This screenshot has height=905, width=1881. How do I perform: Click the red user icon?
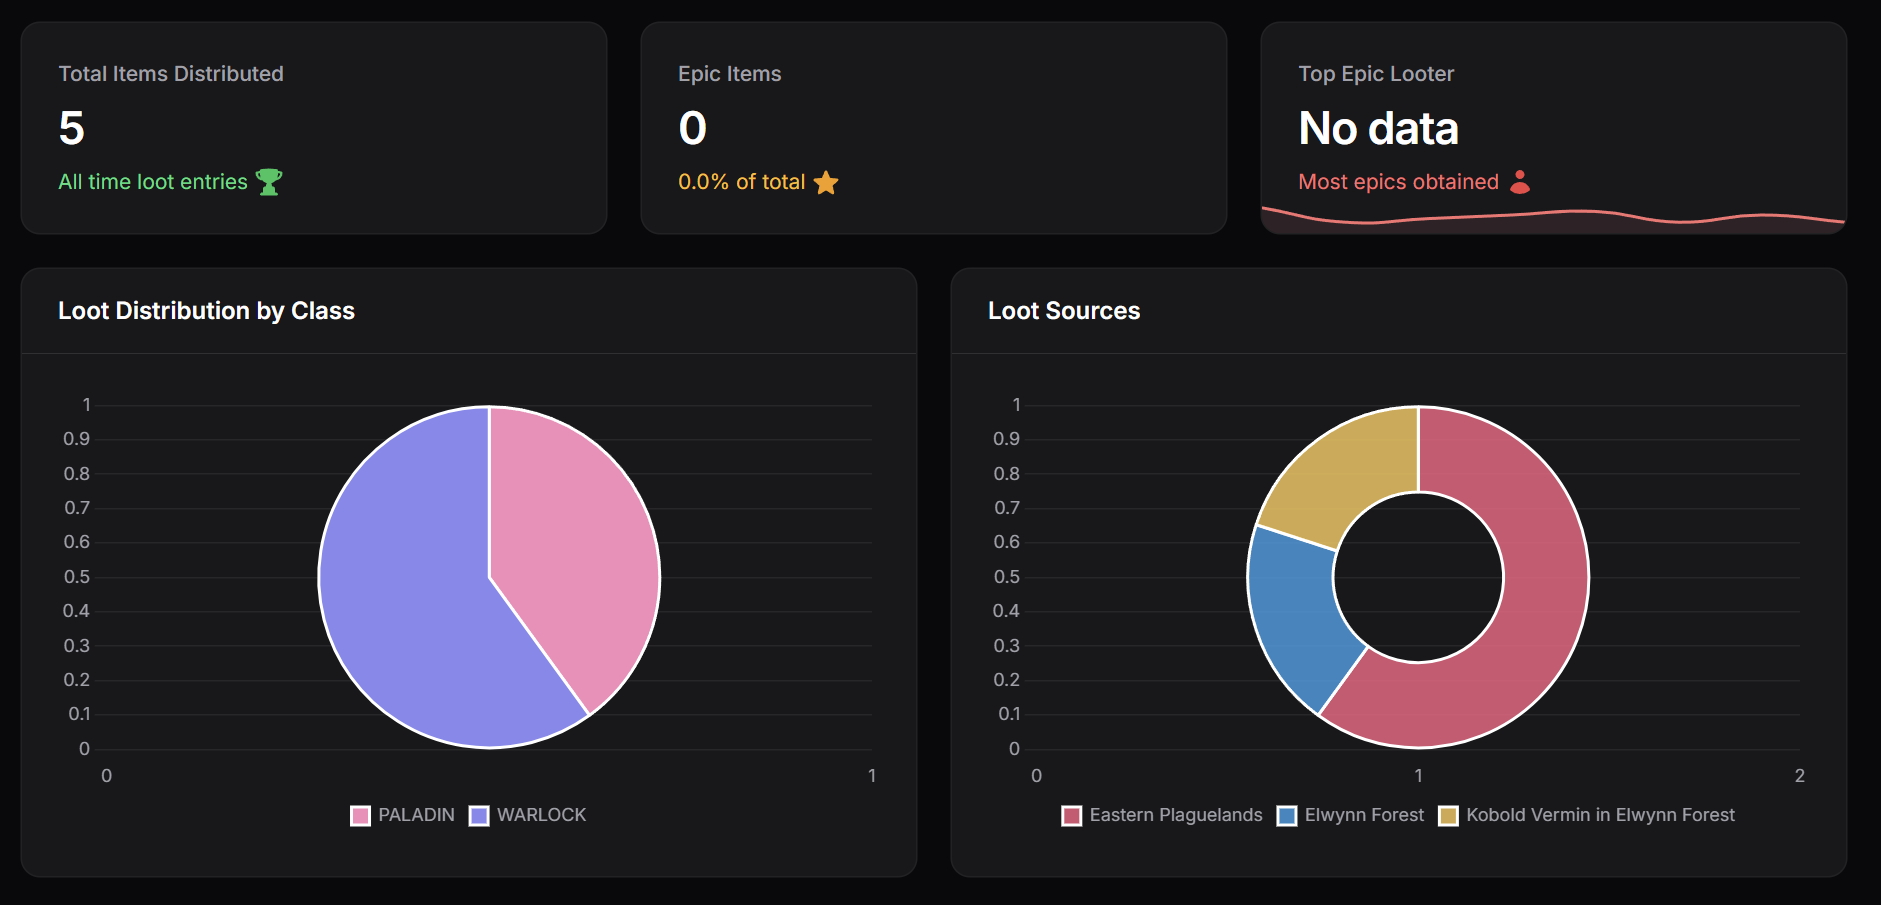tap(1520, 182)
